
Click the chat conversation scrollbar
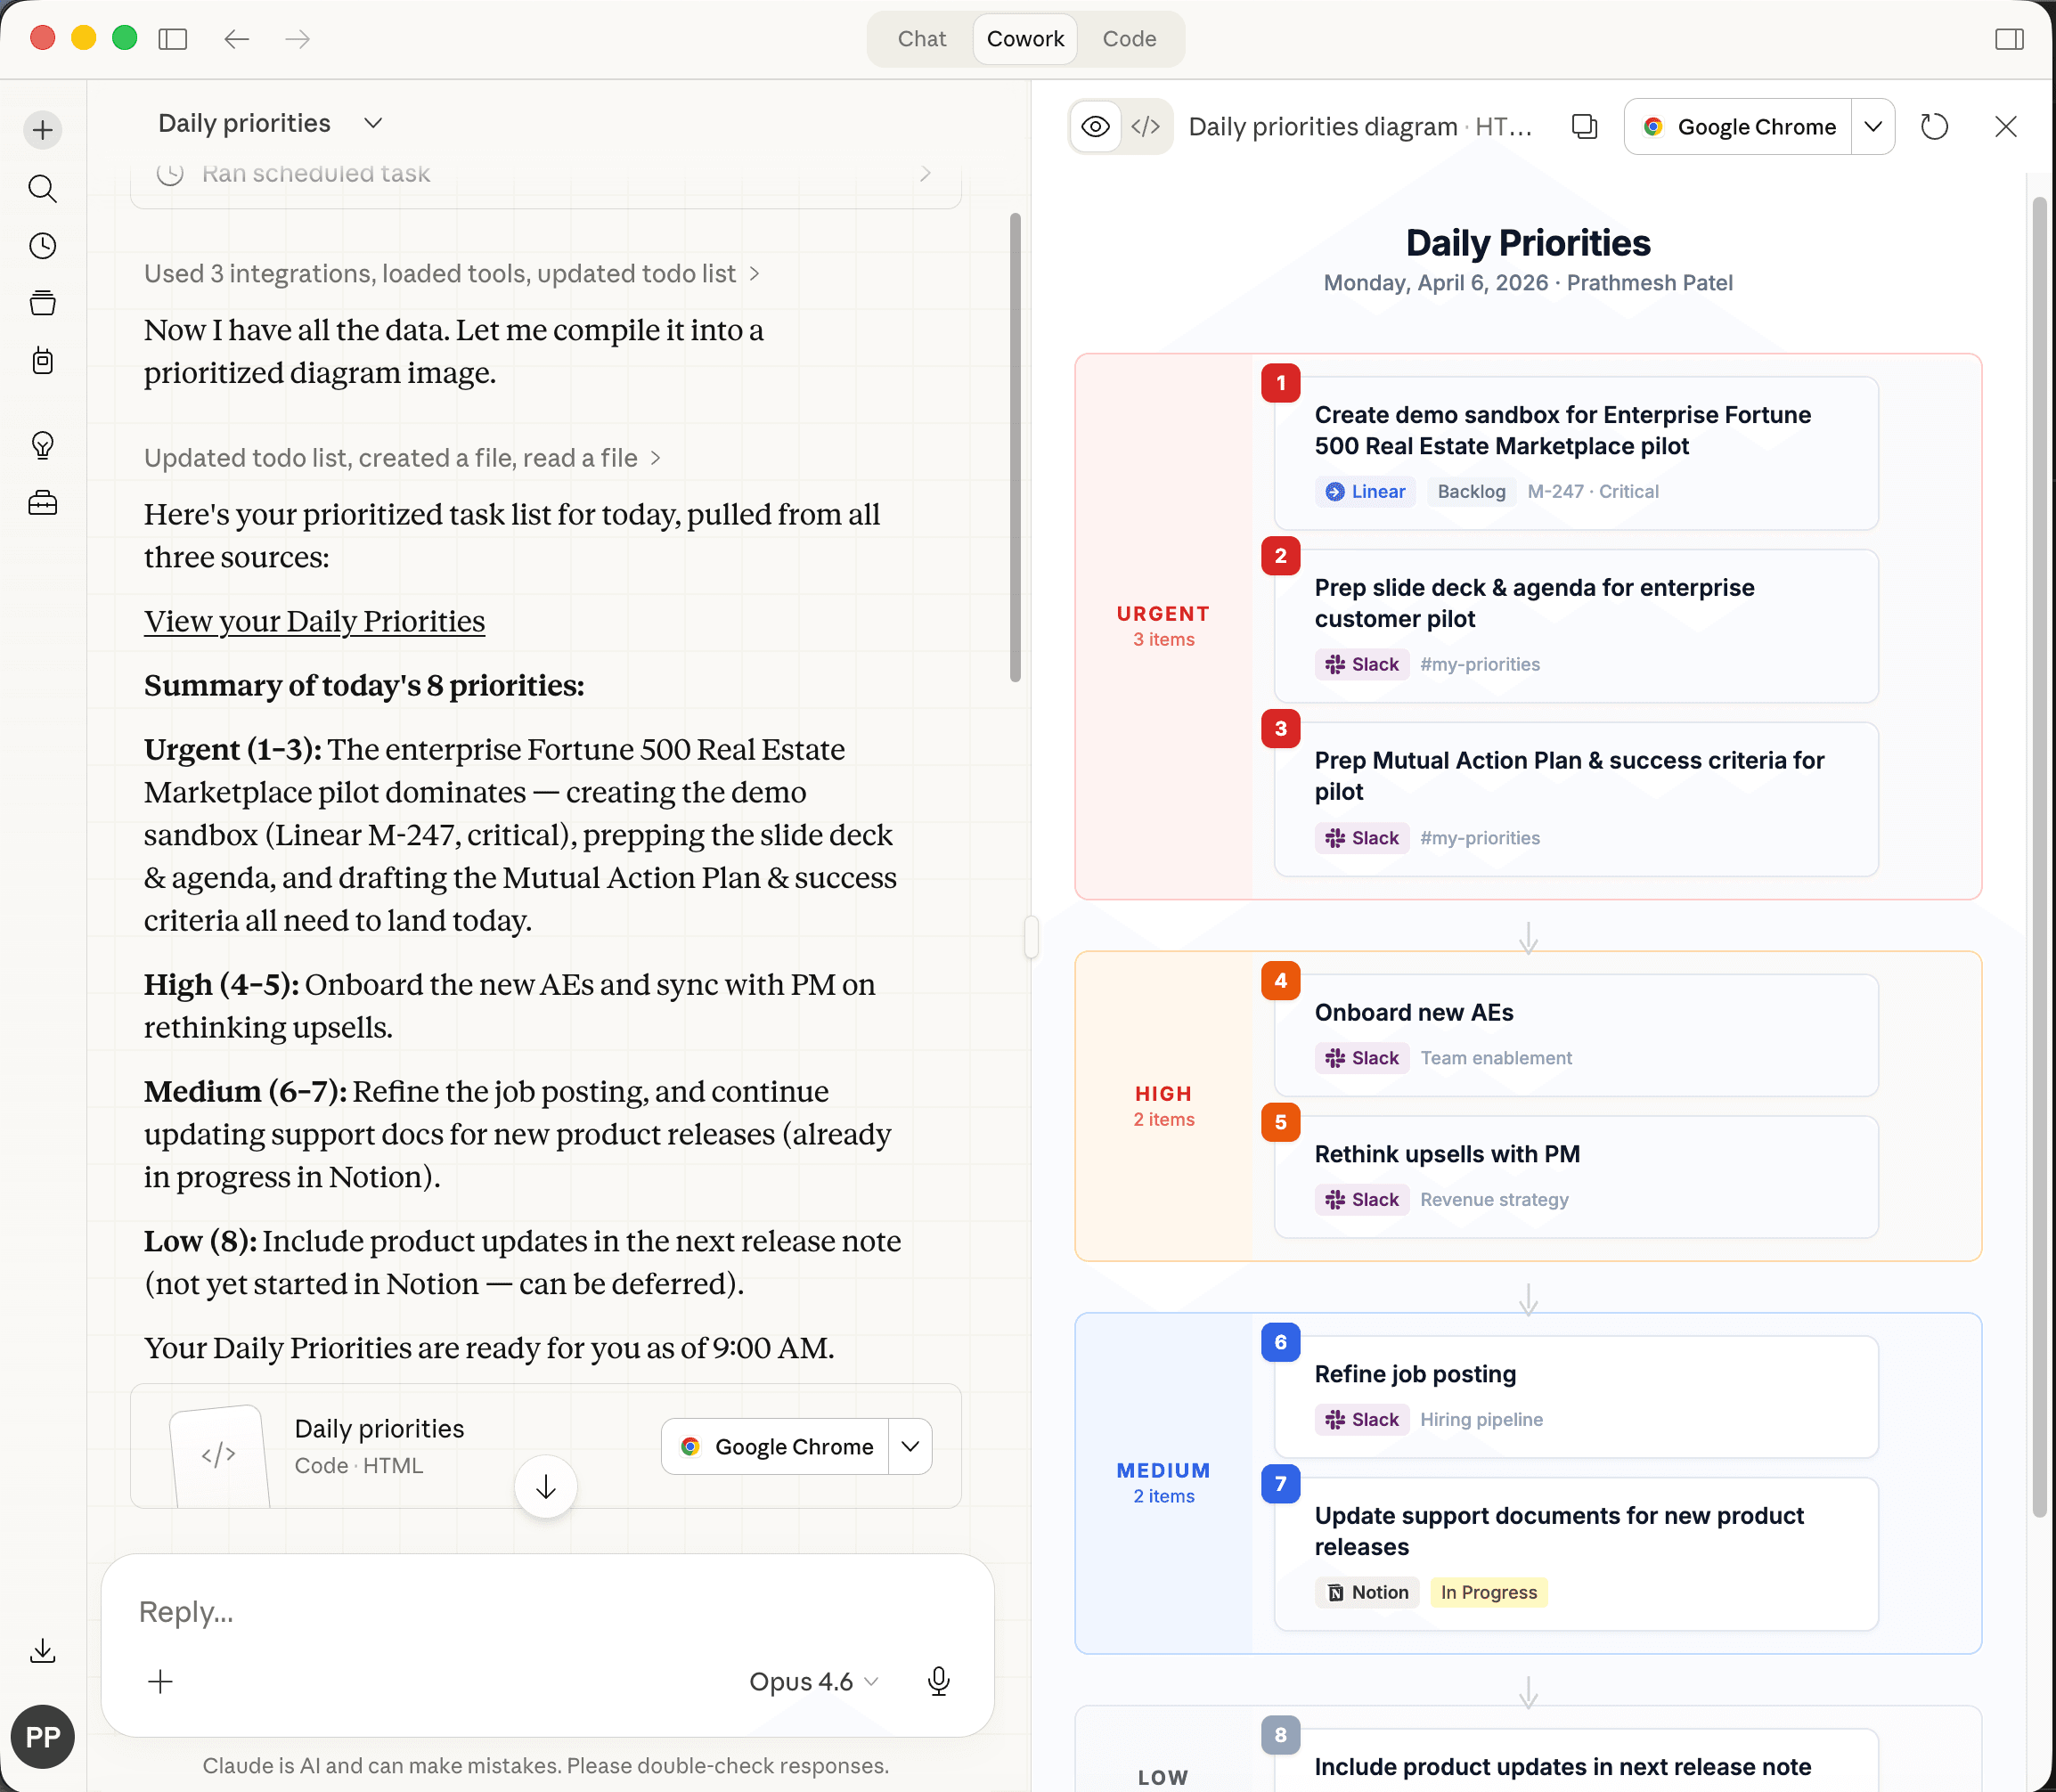point(1015,447)
